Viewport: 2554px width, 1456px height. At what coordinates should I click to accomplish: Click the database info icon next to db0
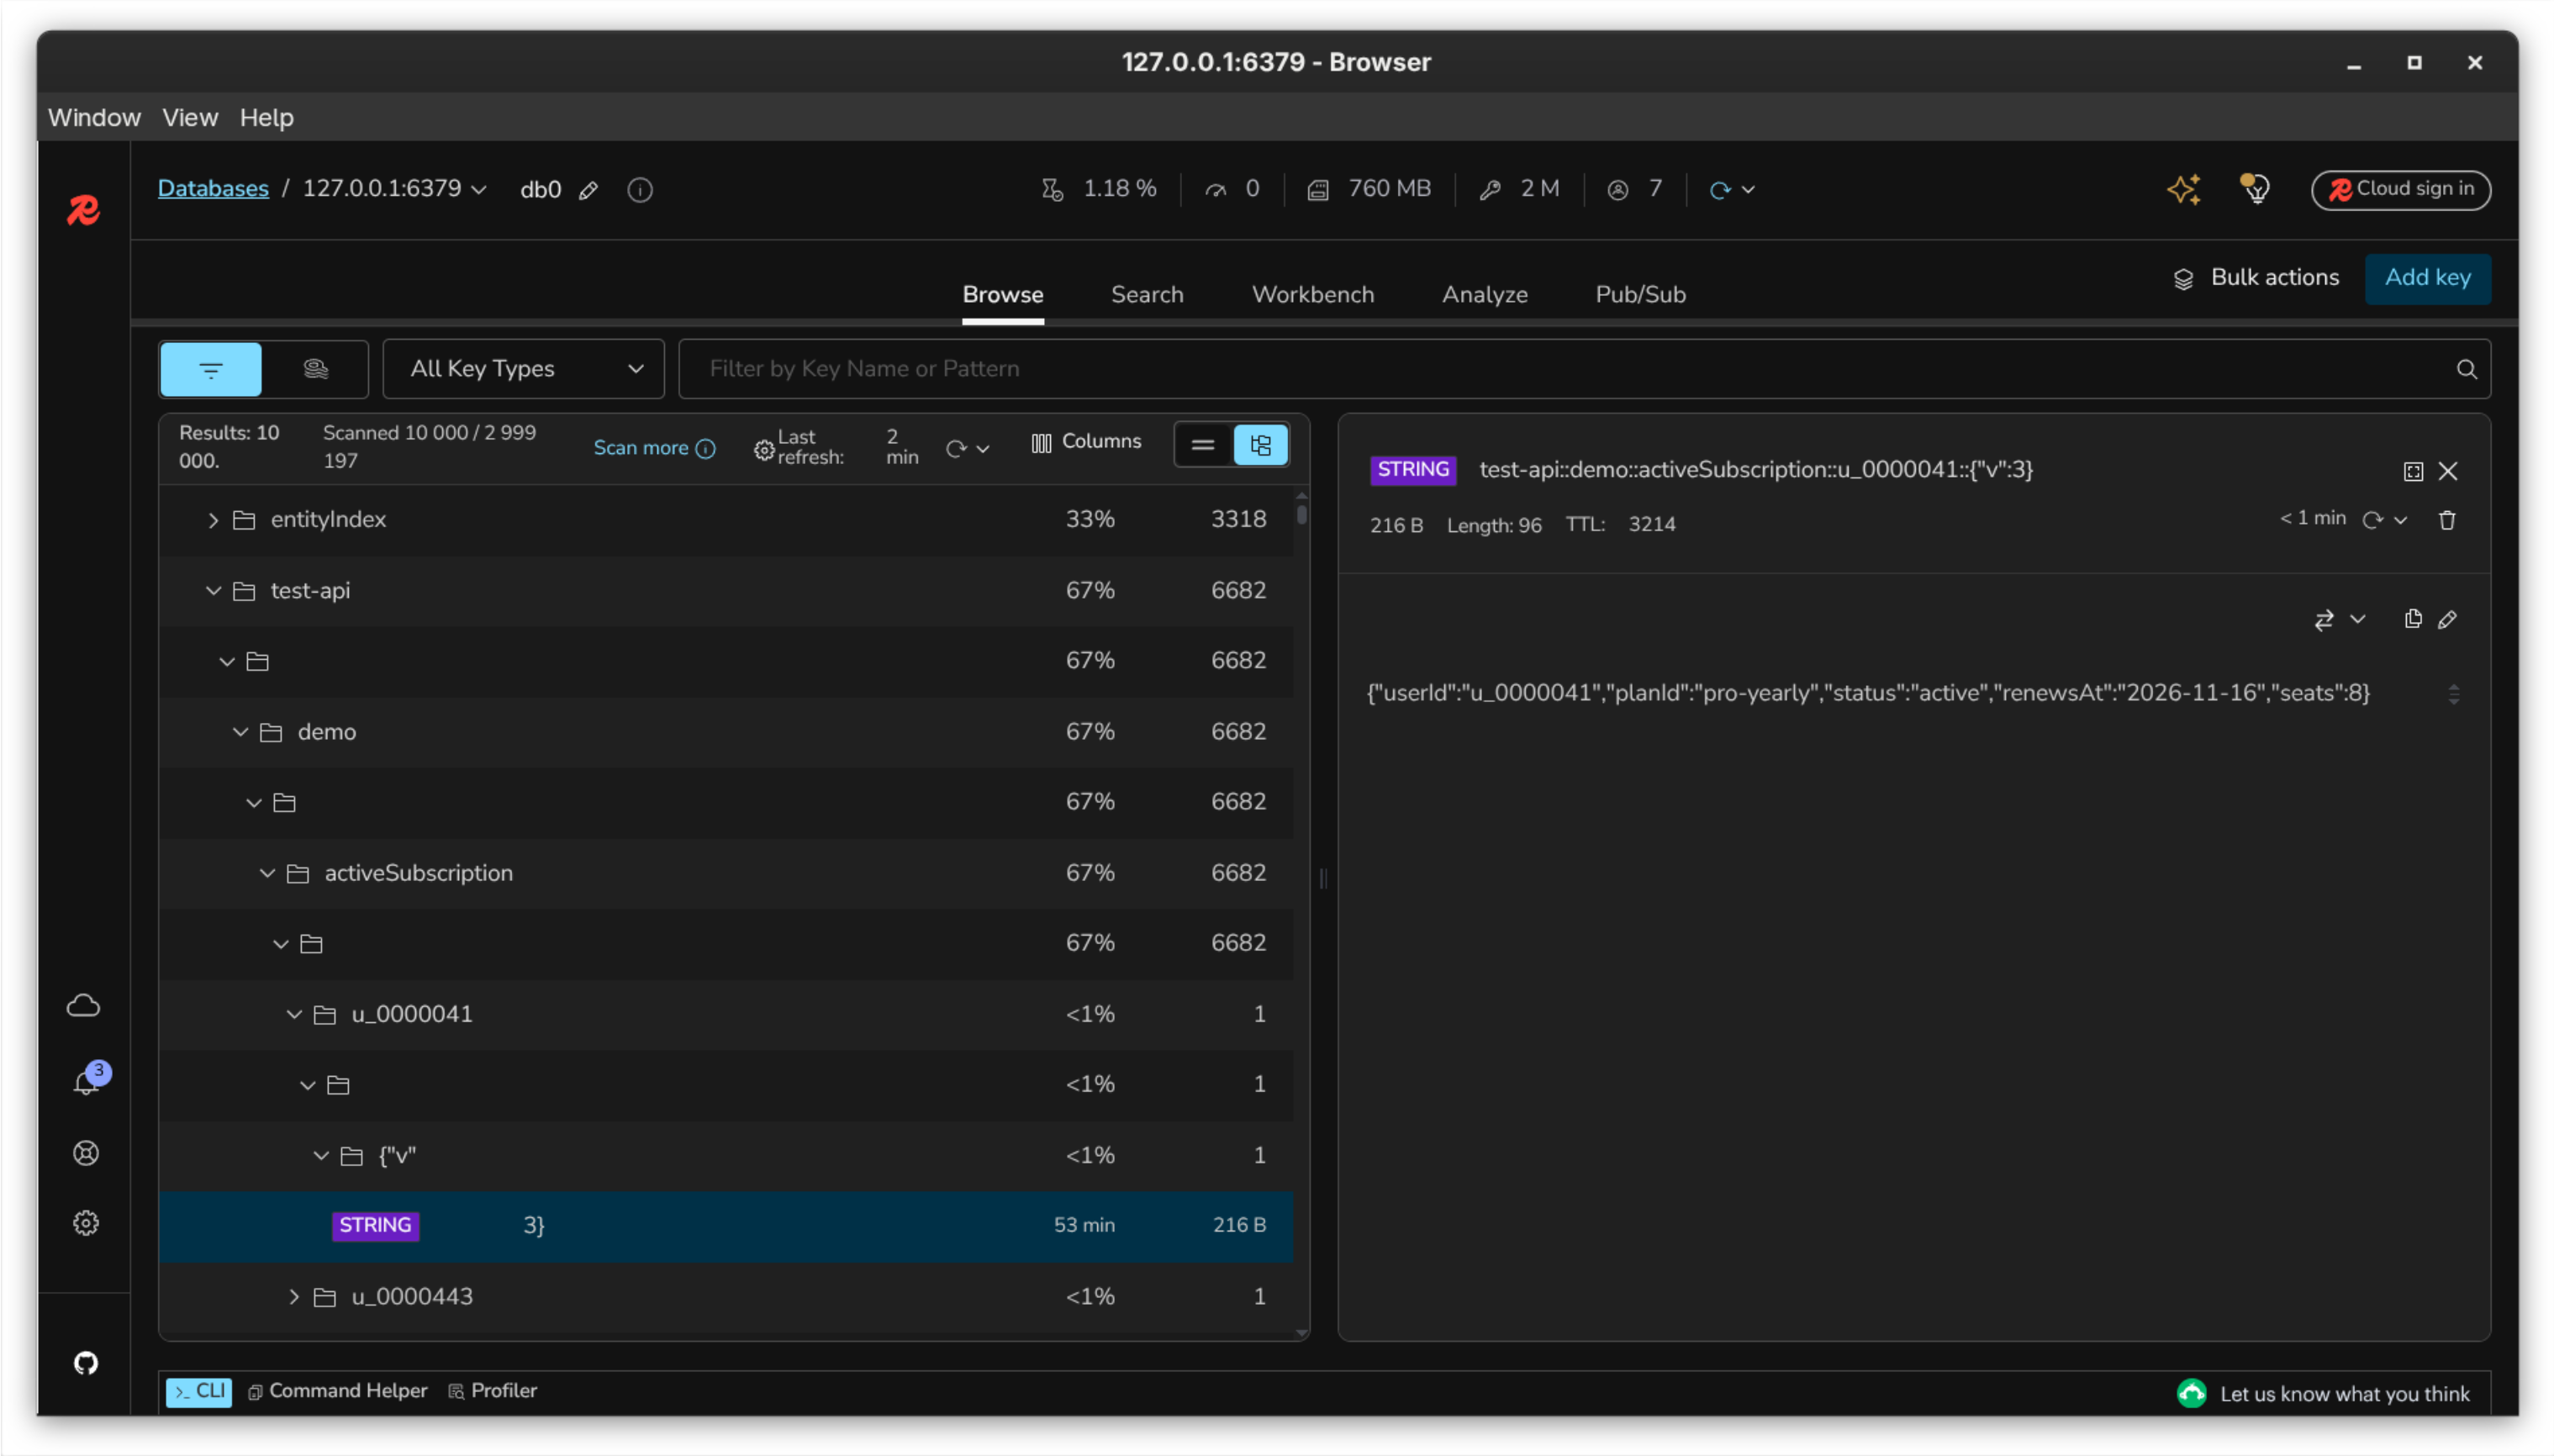pos(640,190)
